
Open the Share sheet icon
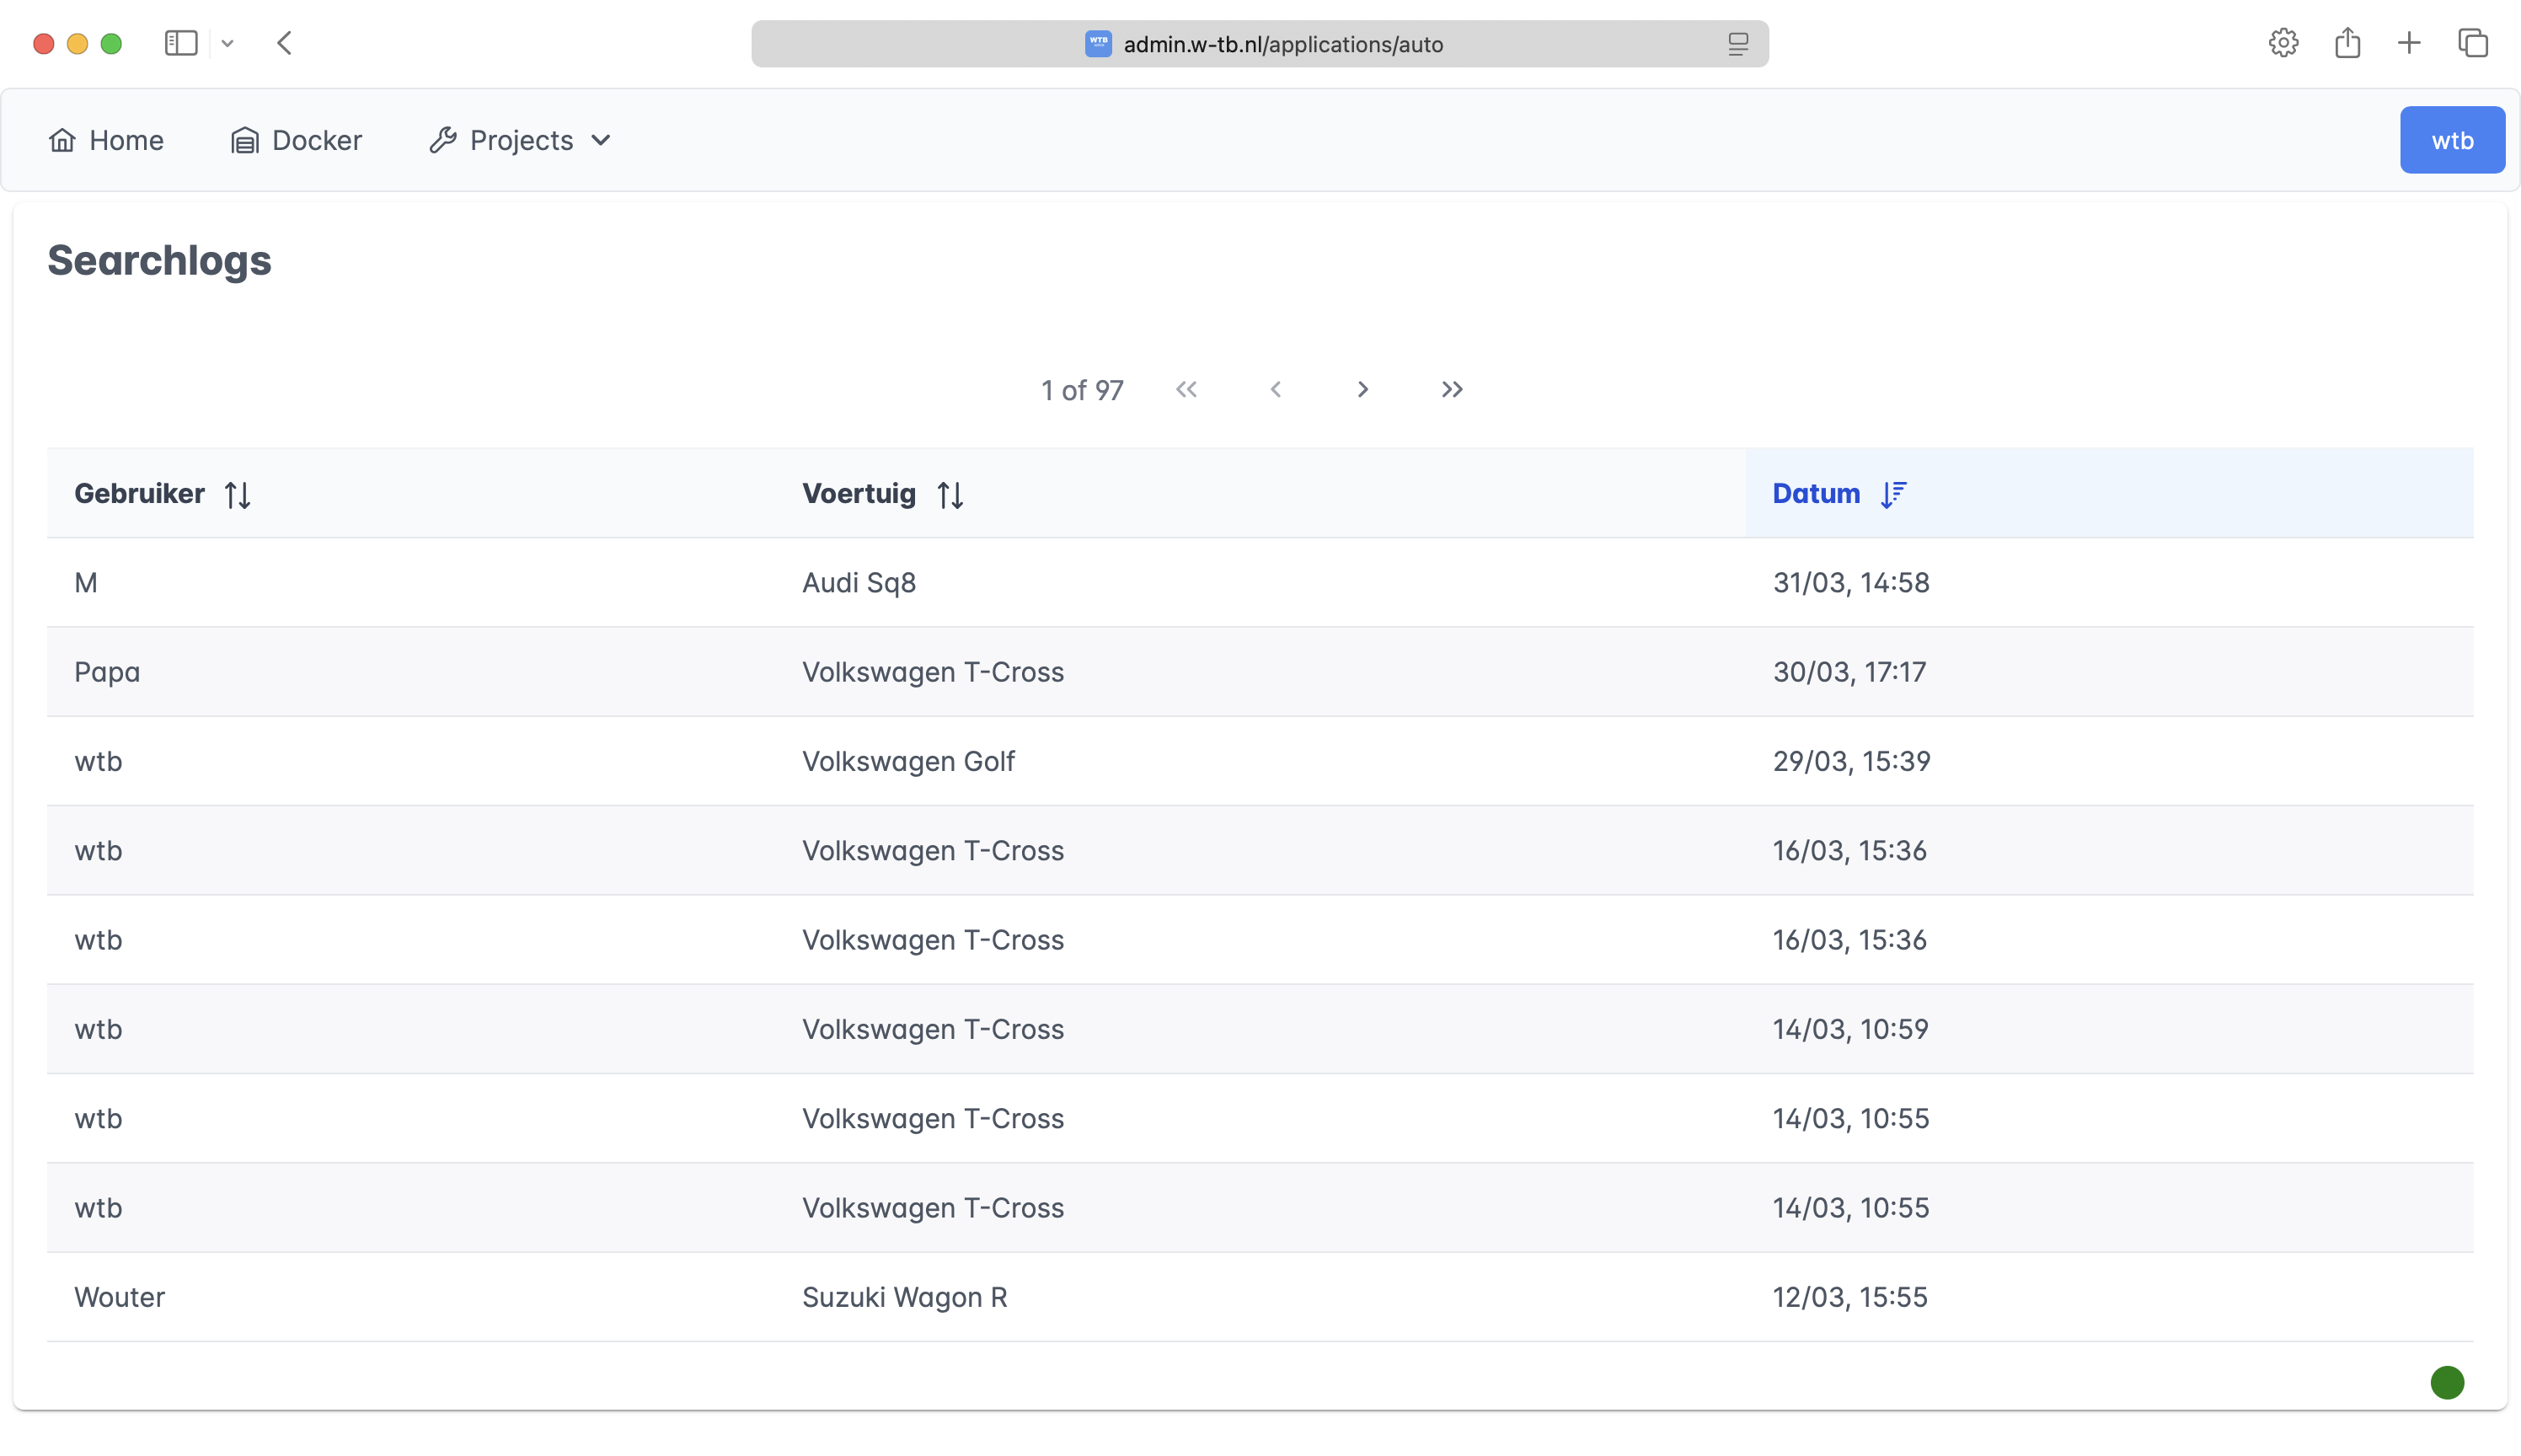point(2347,44)
